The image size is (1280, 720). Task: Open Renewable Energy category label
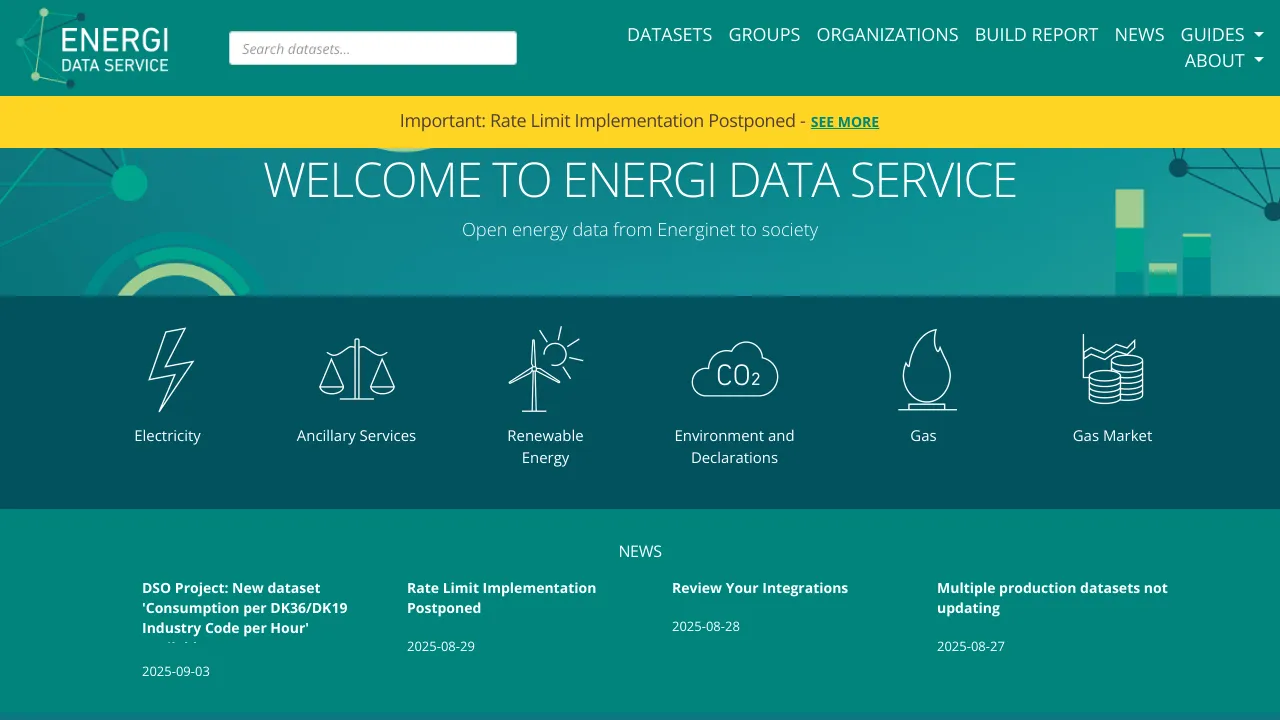pos(545,447)
